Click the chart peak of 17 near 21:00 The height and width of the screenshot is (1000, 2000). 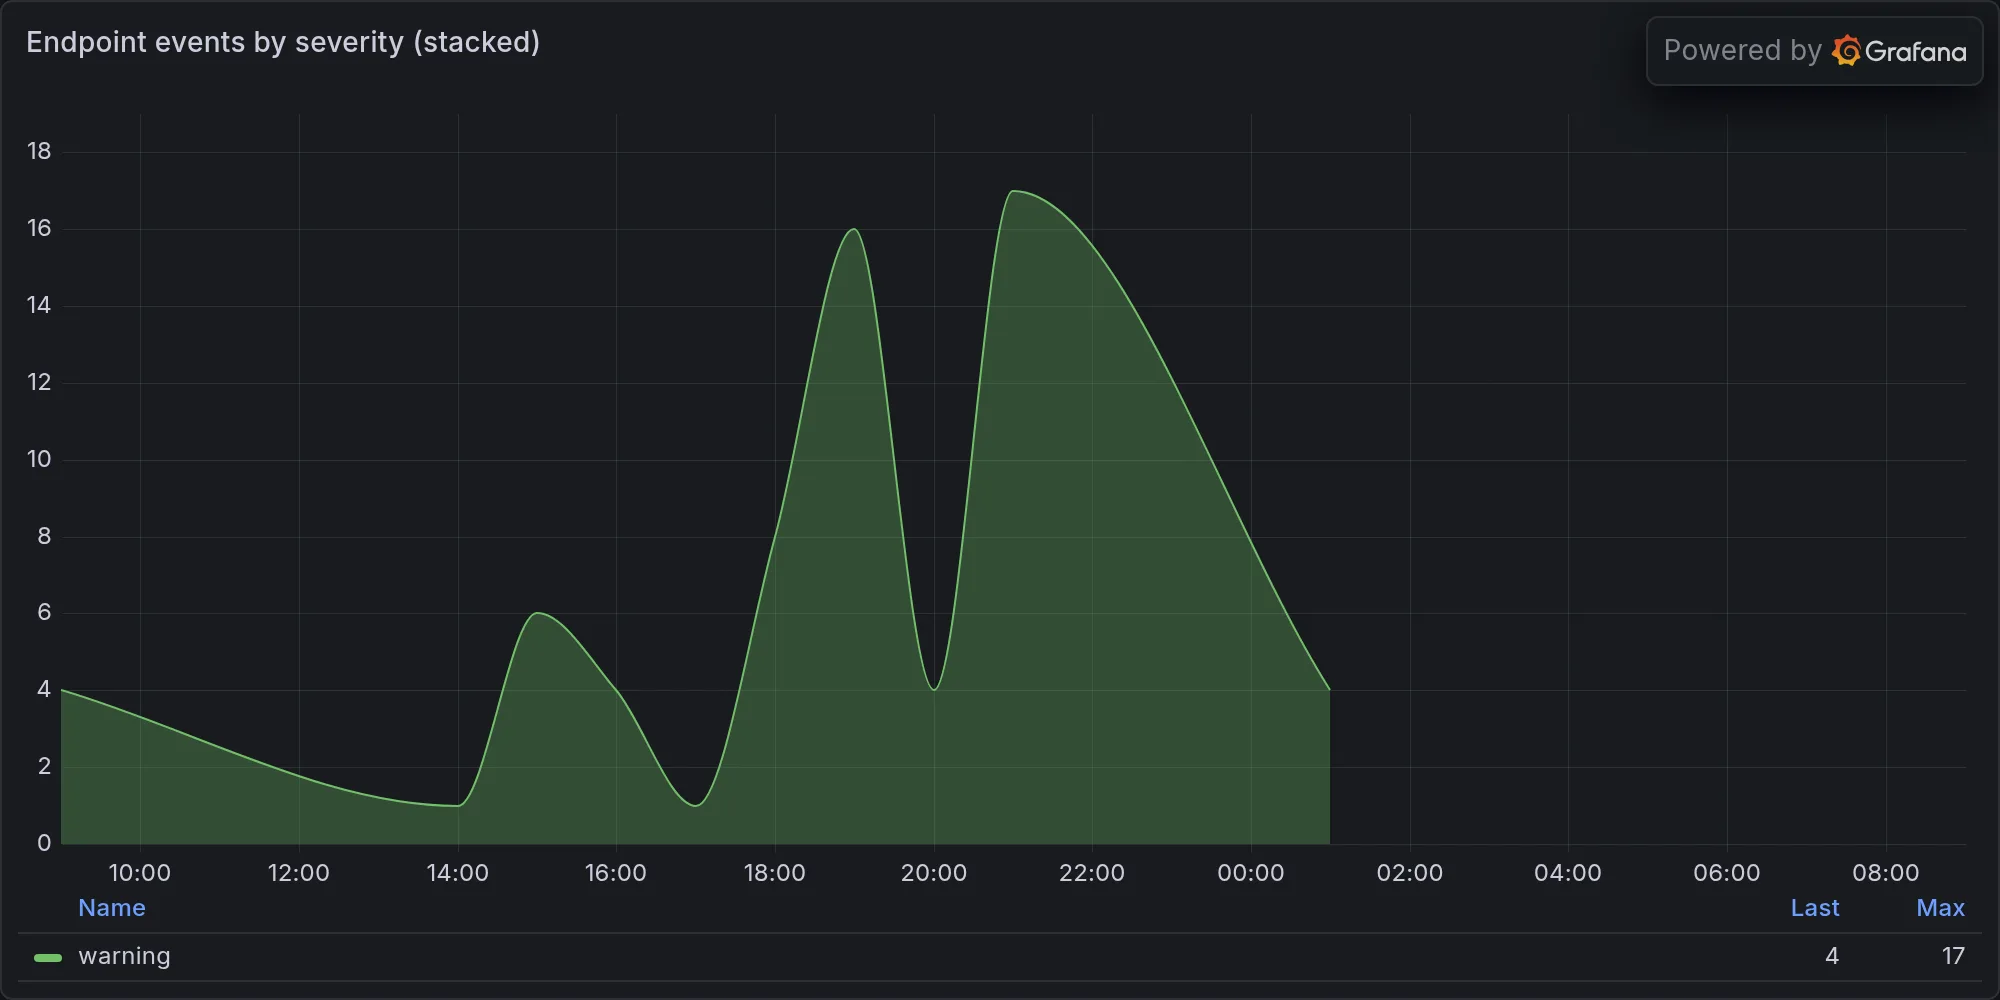[x=1014, y=191]
